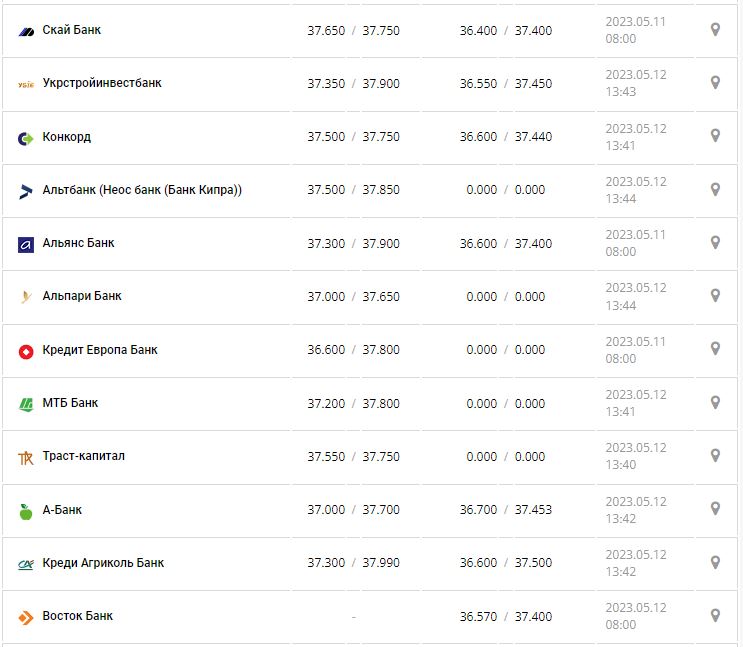Open location pin for Укрстройинвестбанк
Viewport: 743px width, 647px height.
[x=715, y=83]
